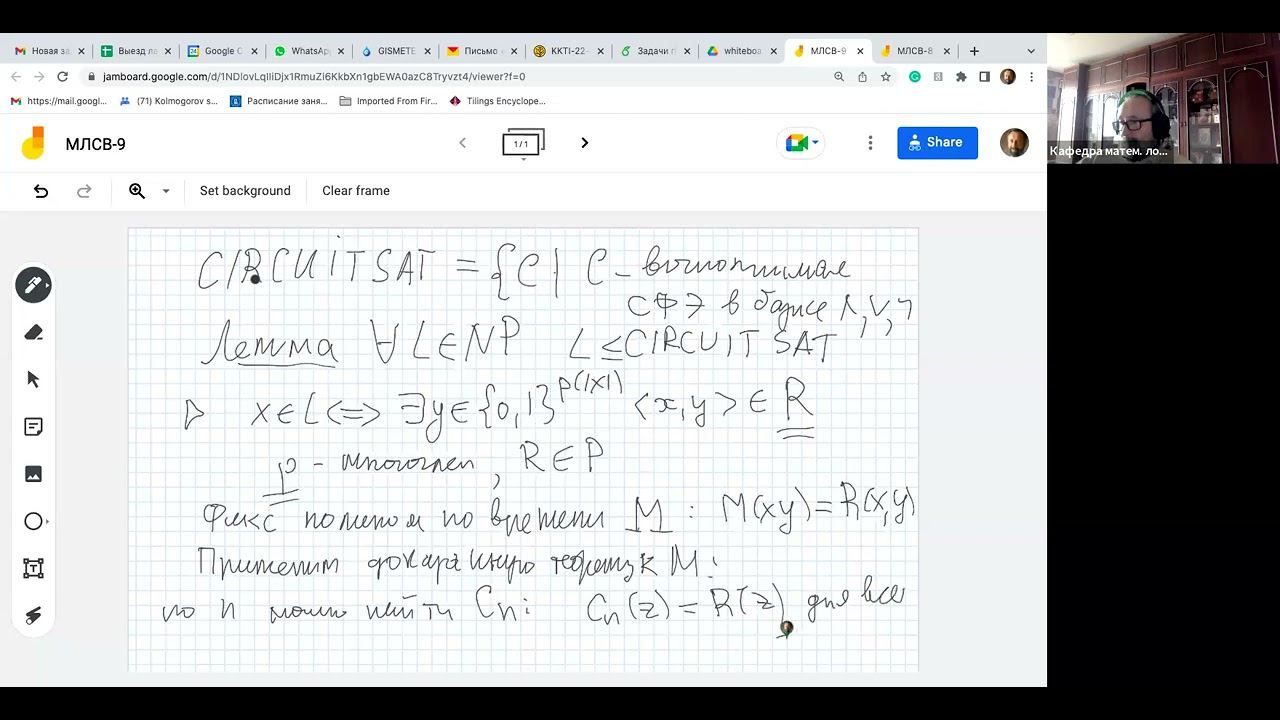Click the Jamboard logo icon
This screenshot has height=720, width=1280.
pos(33,143)
